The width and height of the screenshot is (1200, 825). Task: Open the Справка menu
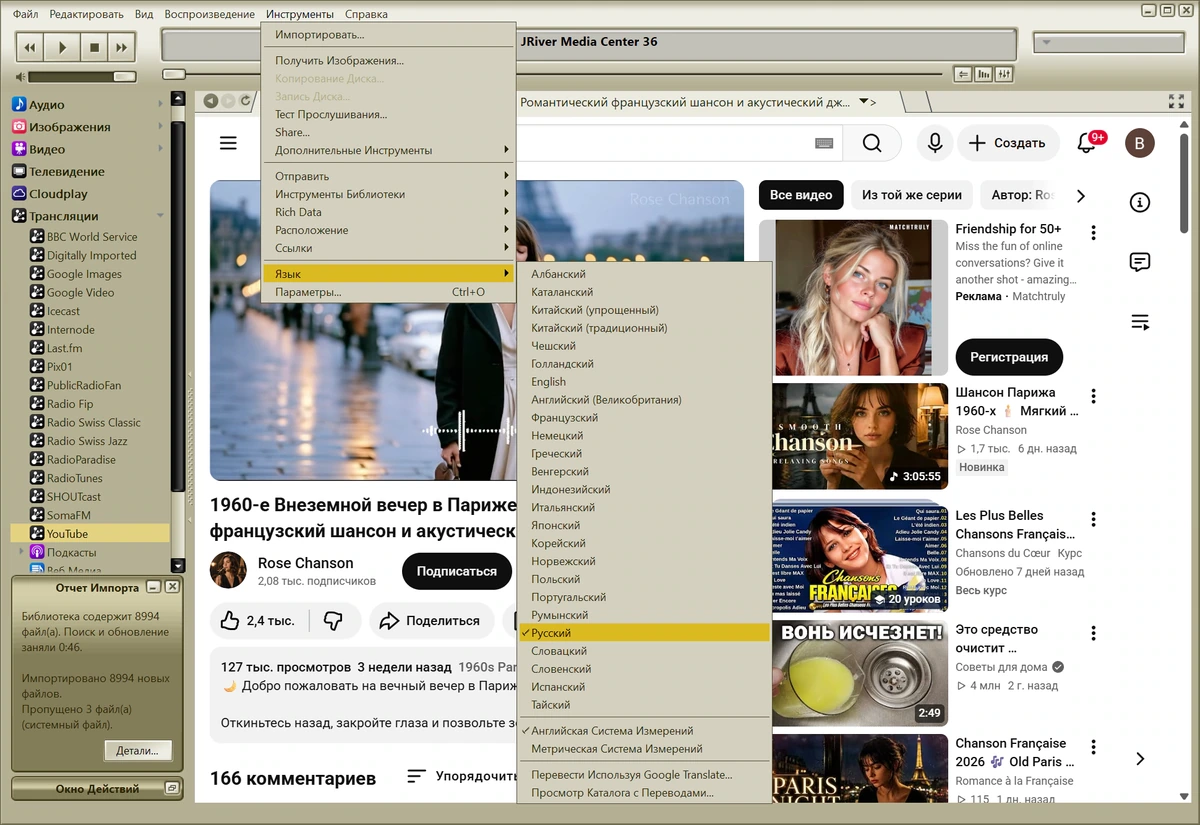[x=366, y=14]
